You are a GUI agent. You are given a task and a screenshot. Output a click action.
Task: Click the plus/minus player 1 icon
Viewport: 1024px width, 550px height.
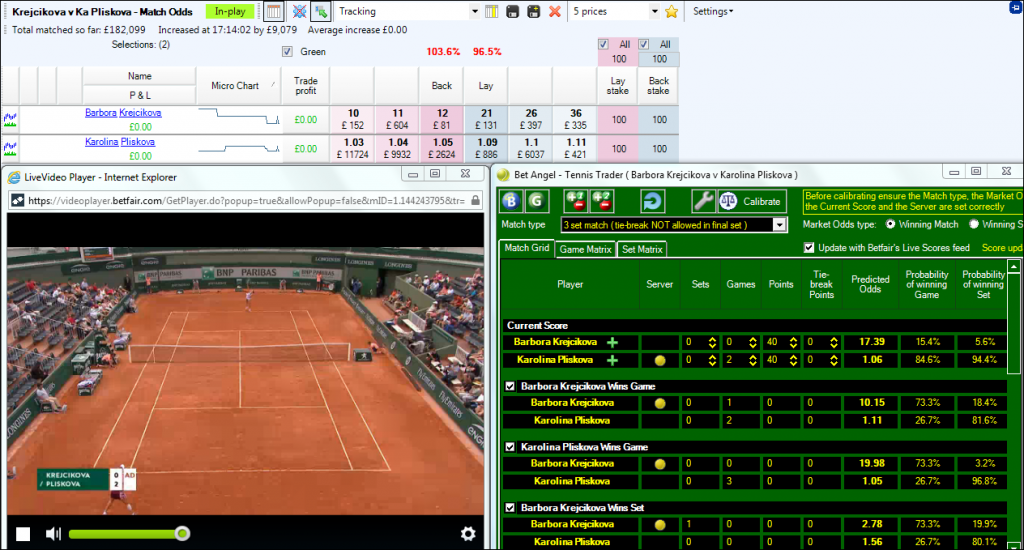pyautogui.click(x=576, y=201)
